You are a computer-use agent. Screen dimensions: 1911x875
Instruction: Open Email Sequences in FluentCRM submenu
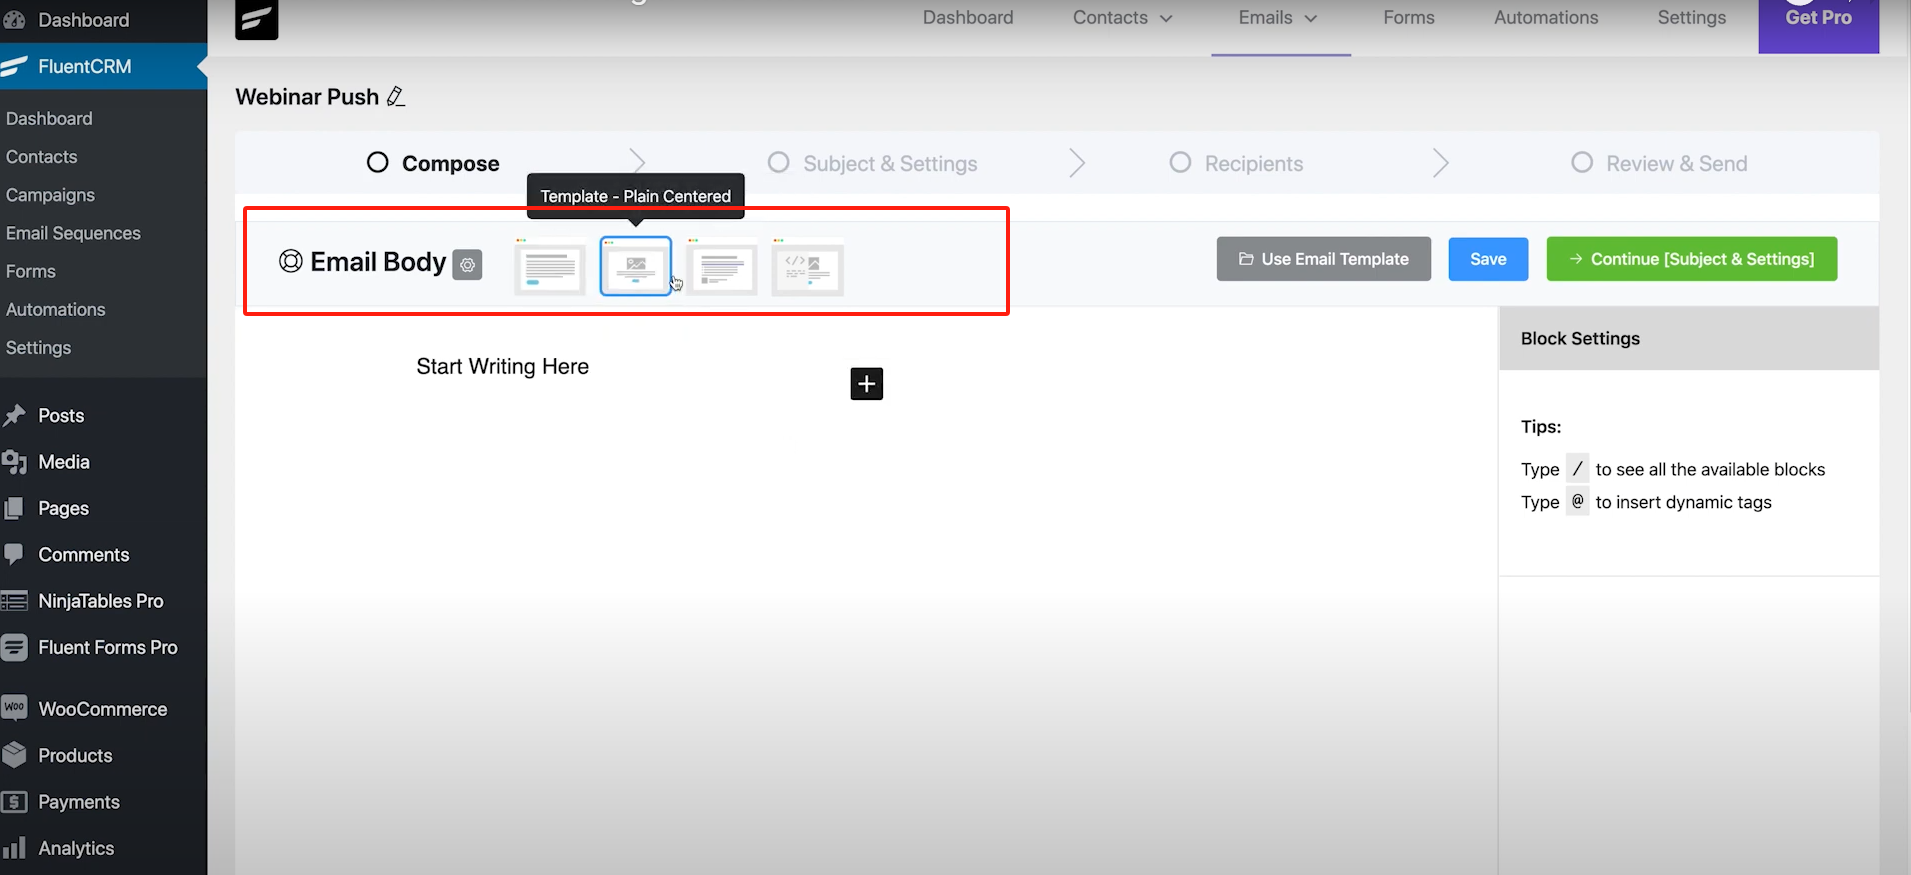73,233
